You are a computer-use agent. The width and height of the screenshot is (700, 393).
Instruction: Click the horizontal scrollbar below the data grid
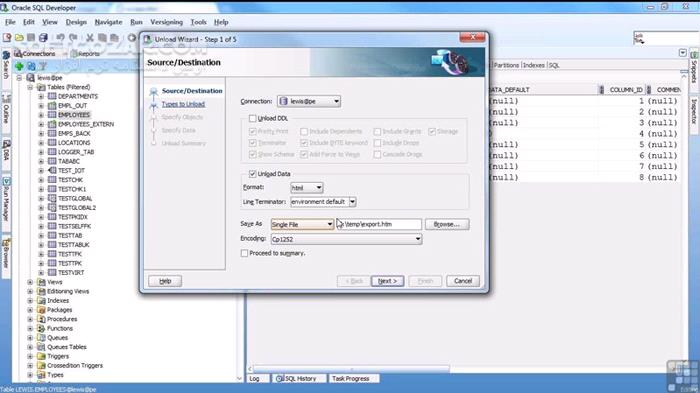[x=352, y=369]
